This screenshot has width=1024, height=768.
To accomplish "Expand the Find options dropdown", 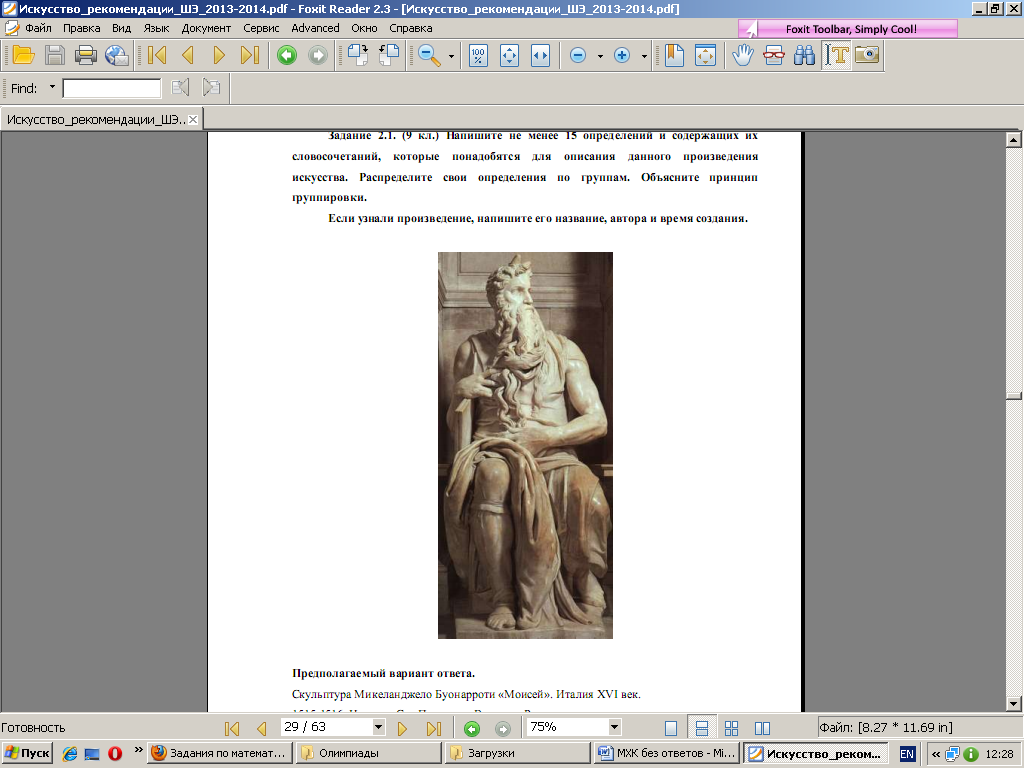I will pos(52,87).
